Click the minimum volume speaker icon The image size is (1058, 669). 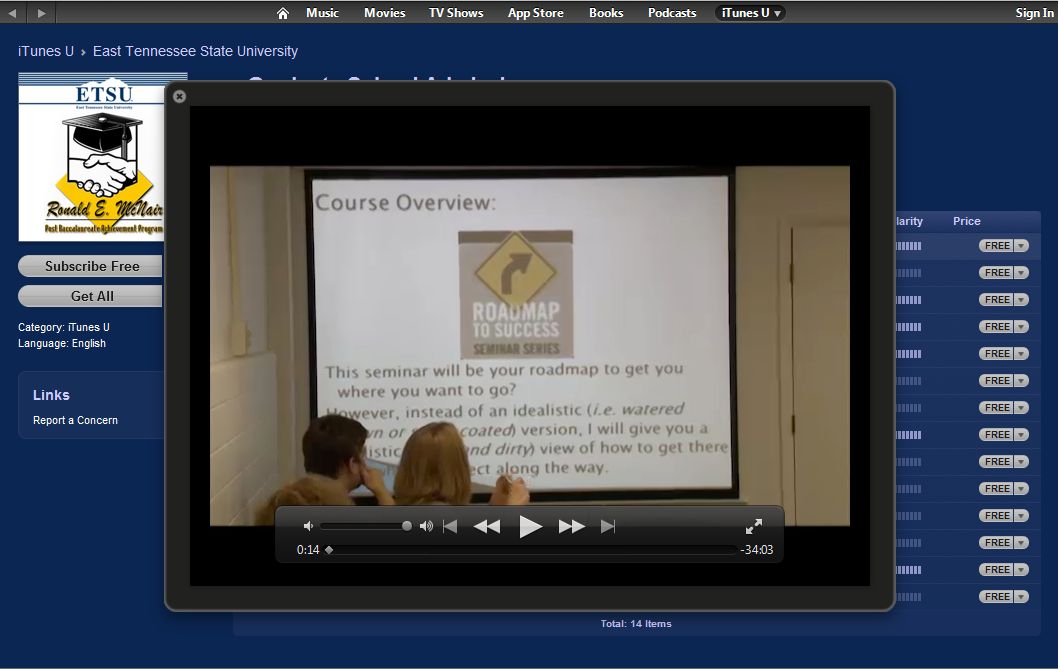click(308, 526)
